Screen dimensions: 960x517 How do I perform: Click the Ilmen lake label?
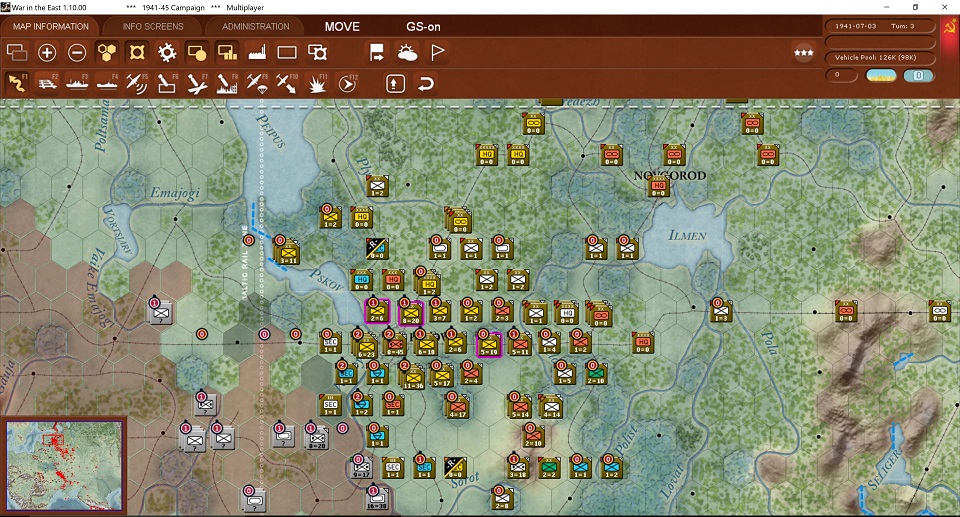[687, 235]
